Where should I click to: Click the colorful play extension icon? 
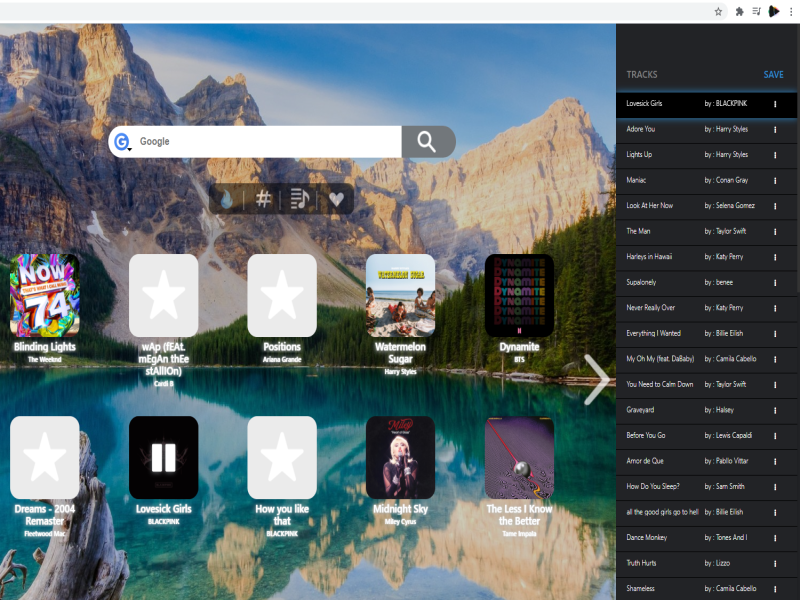click(773, 11)
